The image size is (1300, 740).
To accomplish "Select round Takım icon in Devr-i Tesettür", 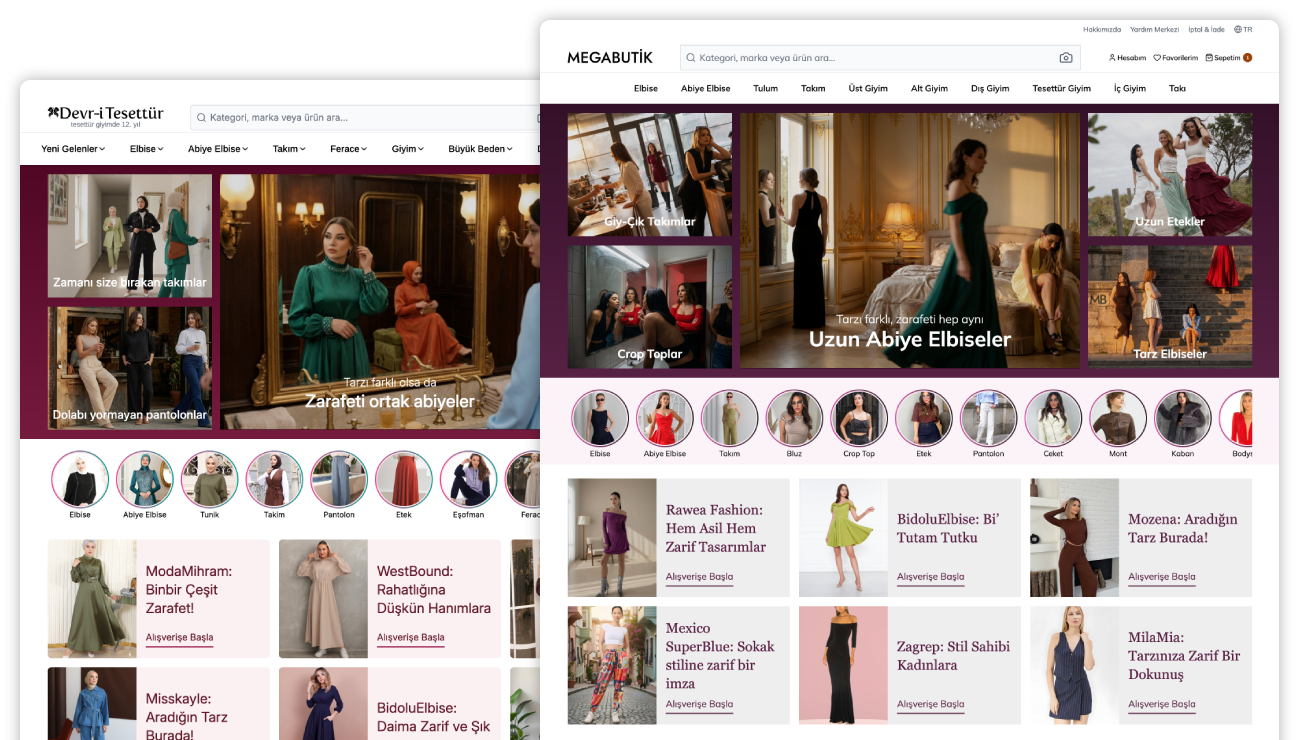I will coord(274,479).
